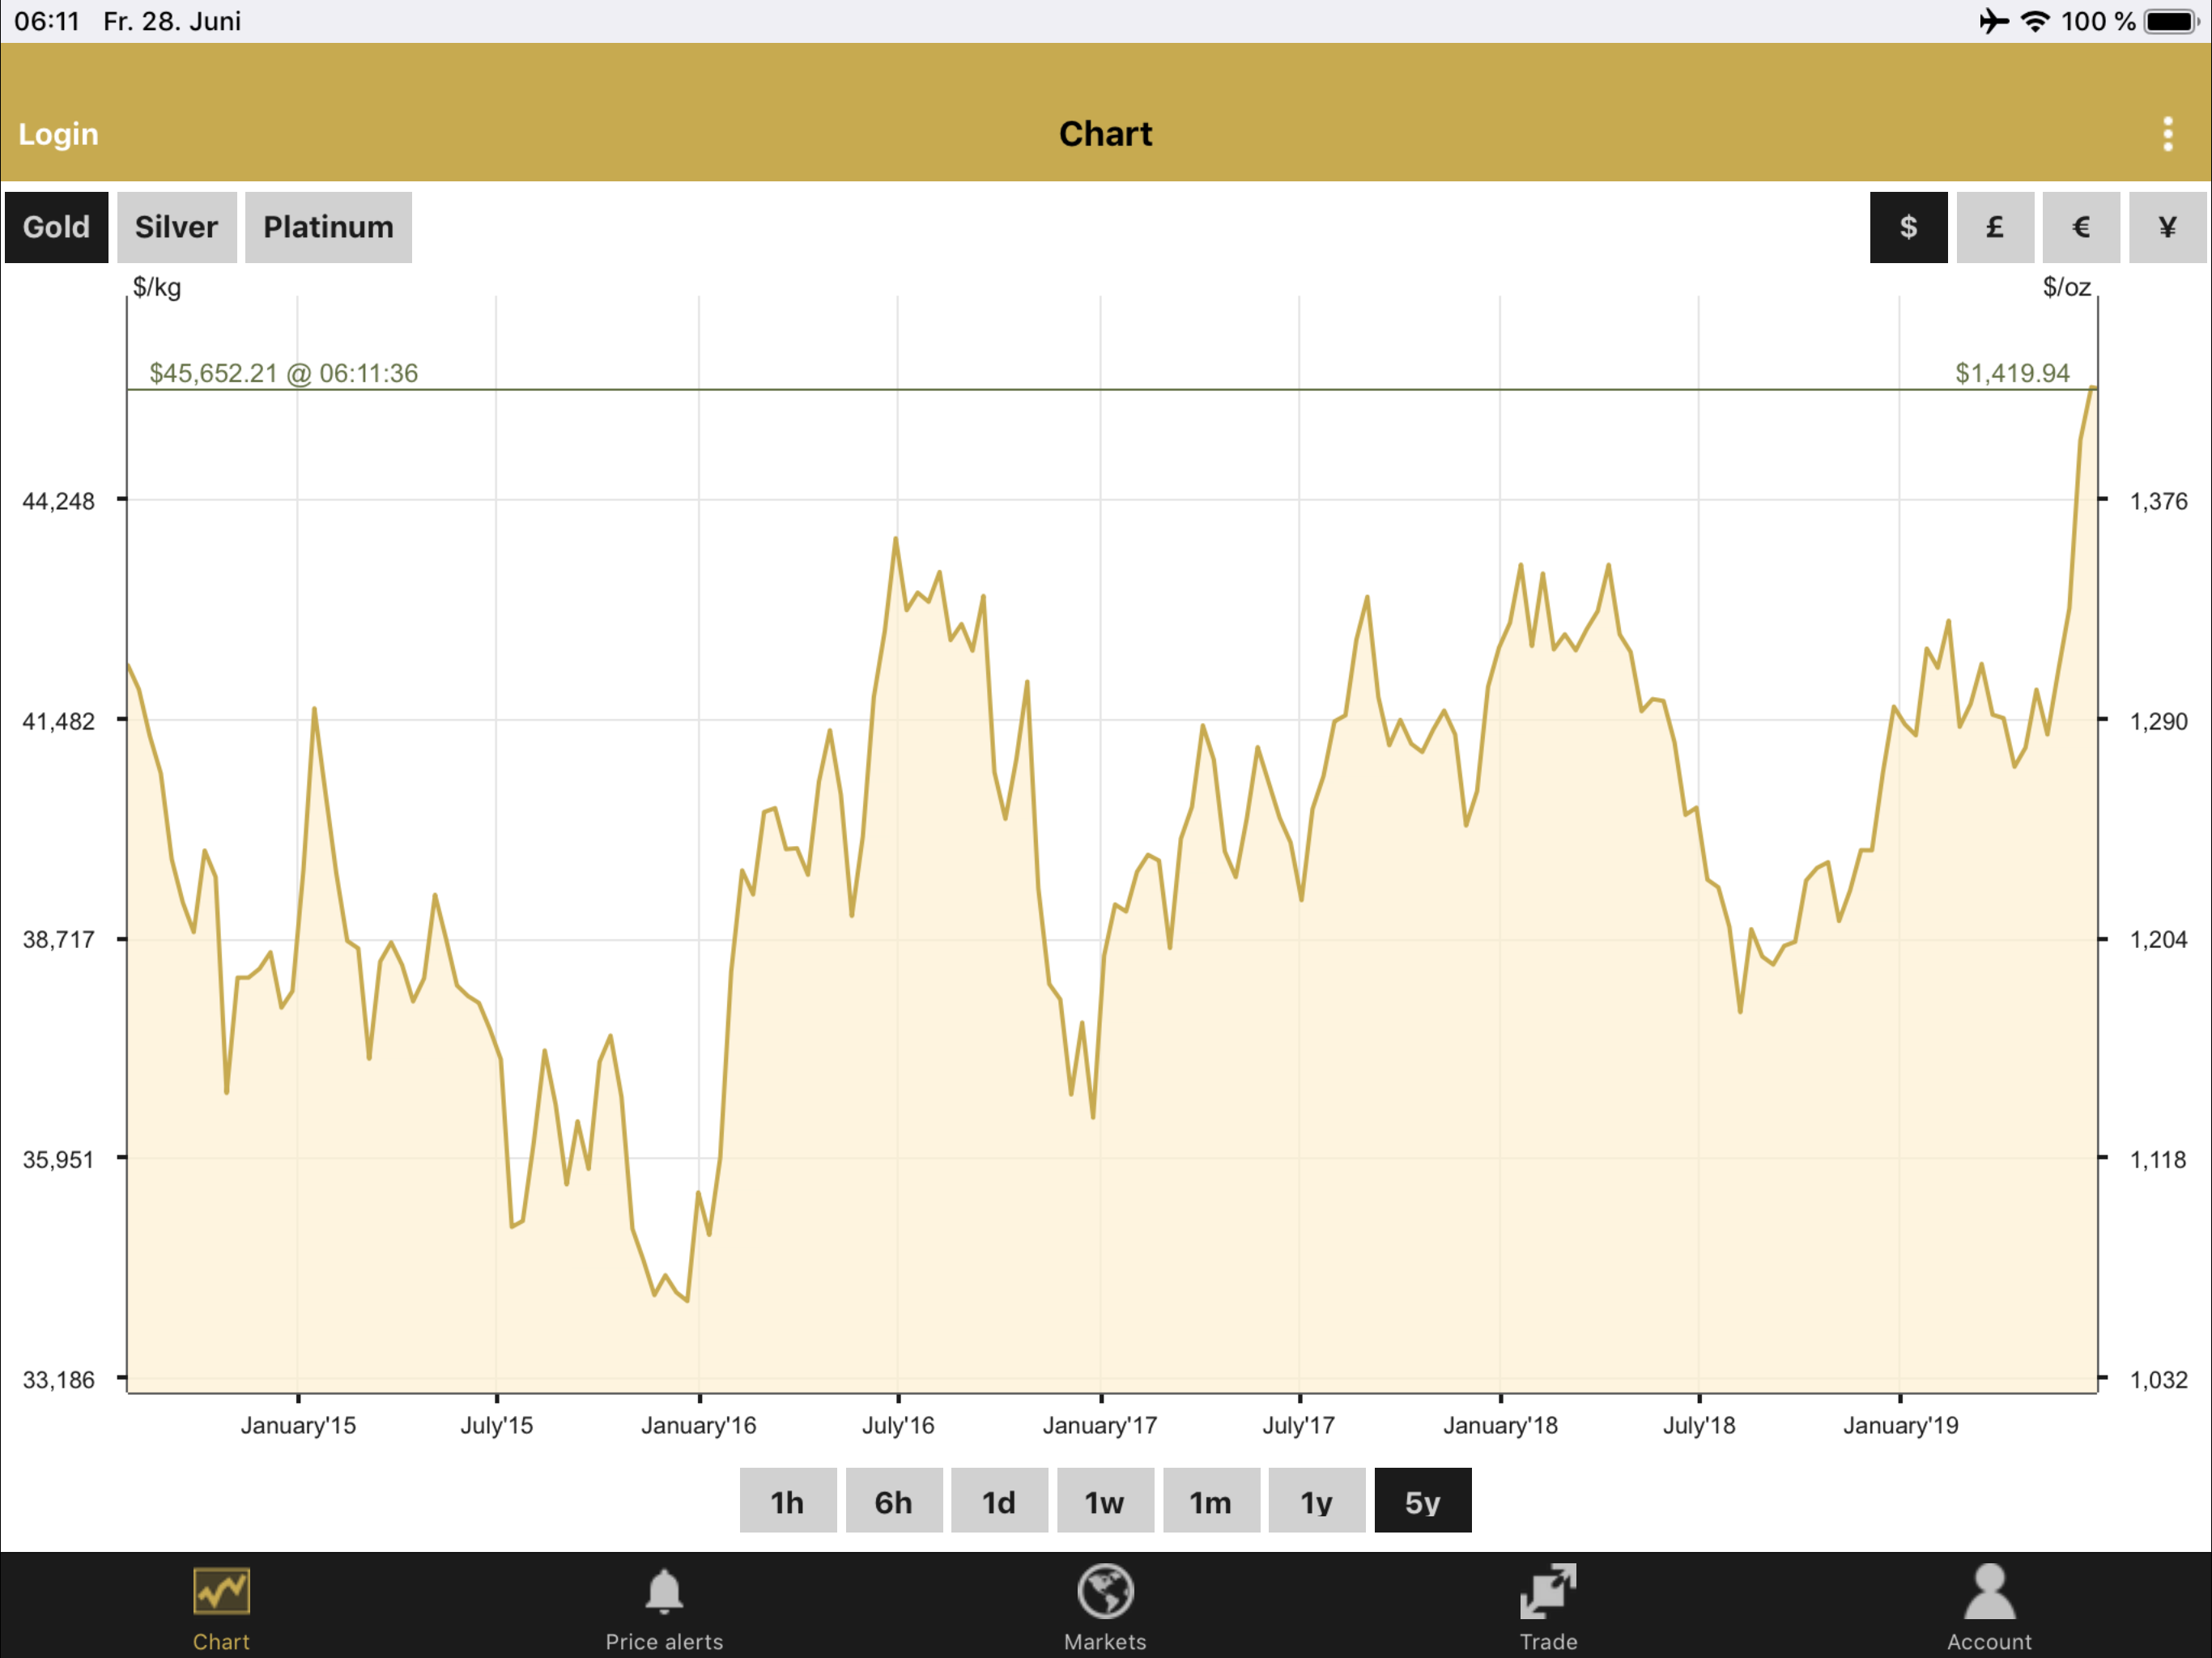
Task: Open the three-dot overflow menu
Action: pos(2167,134)
